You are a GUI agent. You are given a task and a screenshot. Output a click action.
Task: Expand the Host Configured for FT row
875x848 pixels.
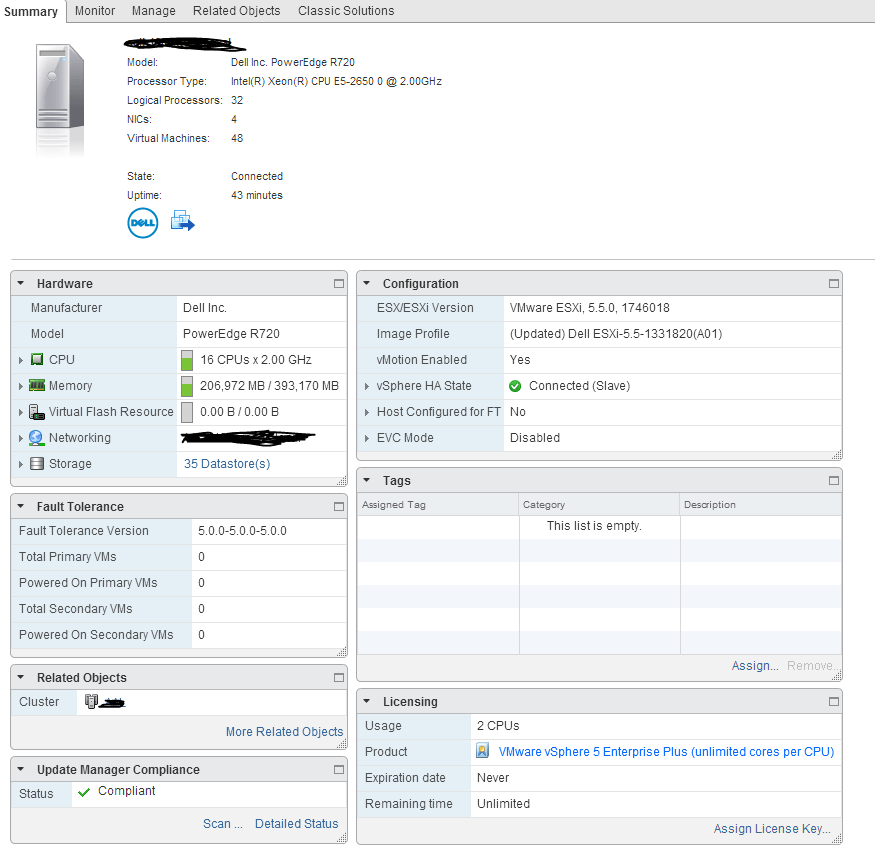(x=367, y=412)
